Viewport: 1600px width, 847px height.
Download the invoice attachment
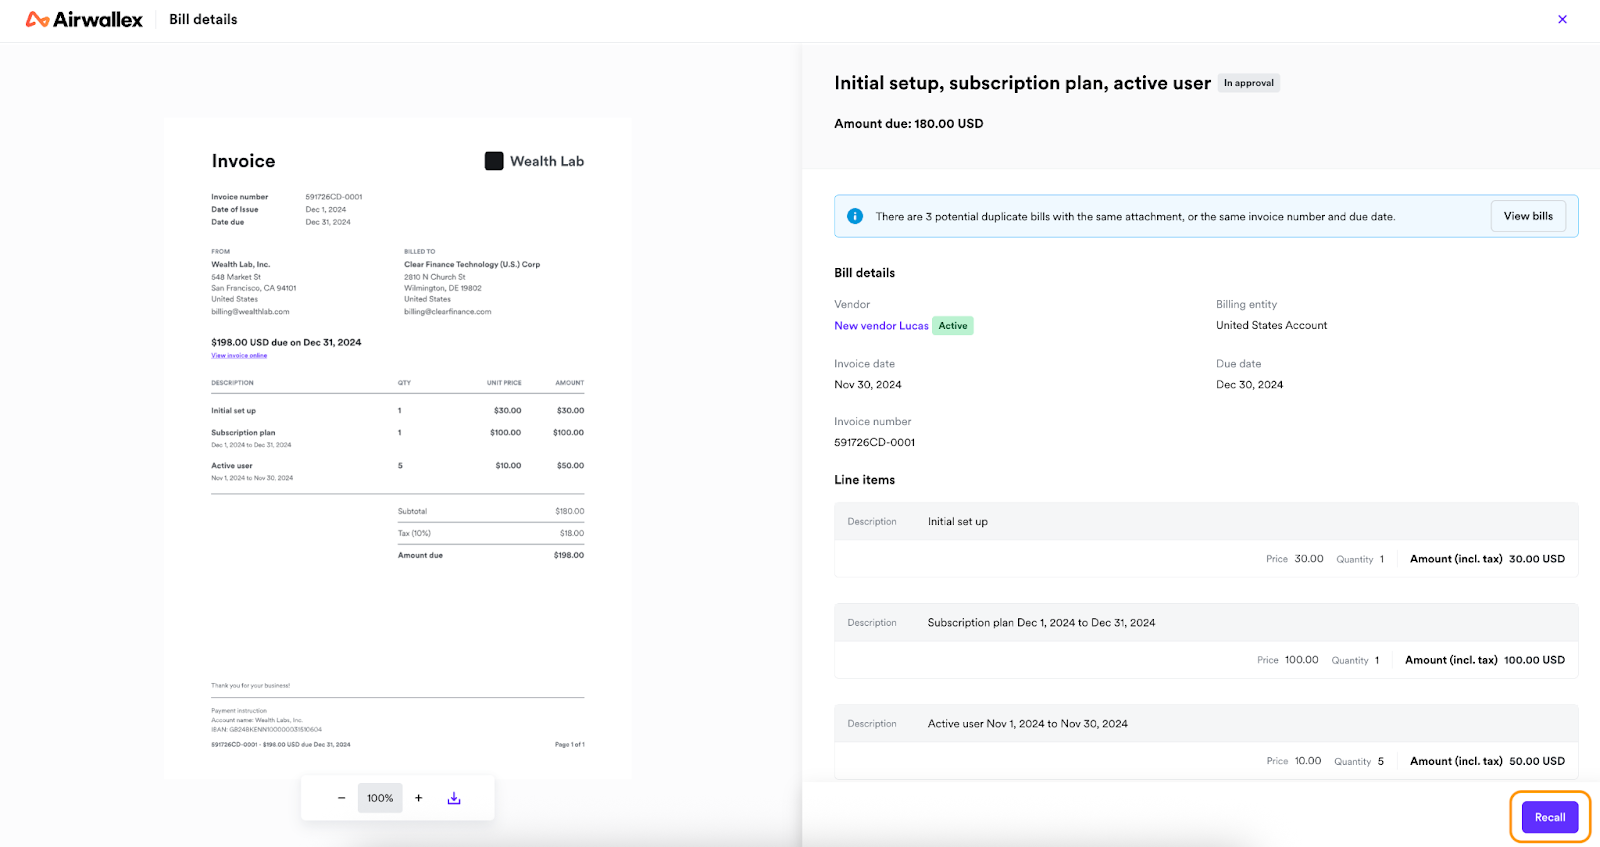(x=454, y=798)
